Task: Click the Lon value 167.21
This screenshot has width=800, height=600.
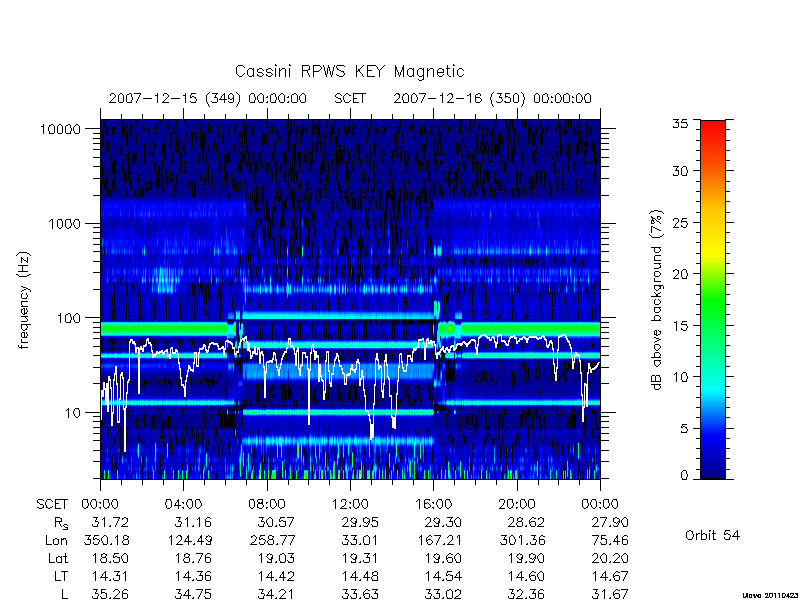Action: coord(439,540)
